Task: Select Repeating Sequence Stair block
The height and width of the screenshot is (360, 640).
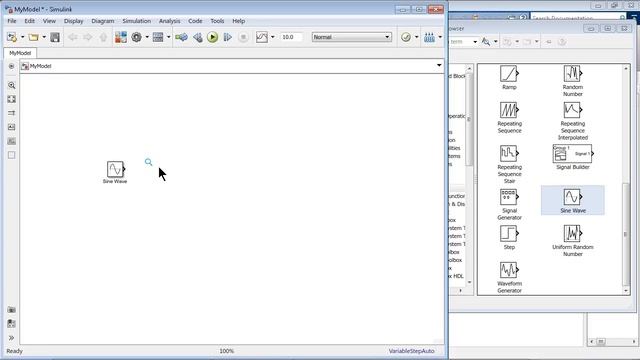Action: coord(509,164)
